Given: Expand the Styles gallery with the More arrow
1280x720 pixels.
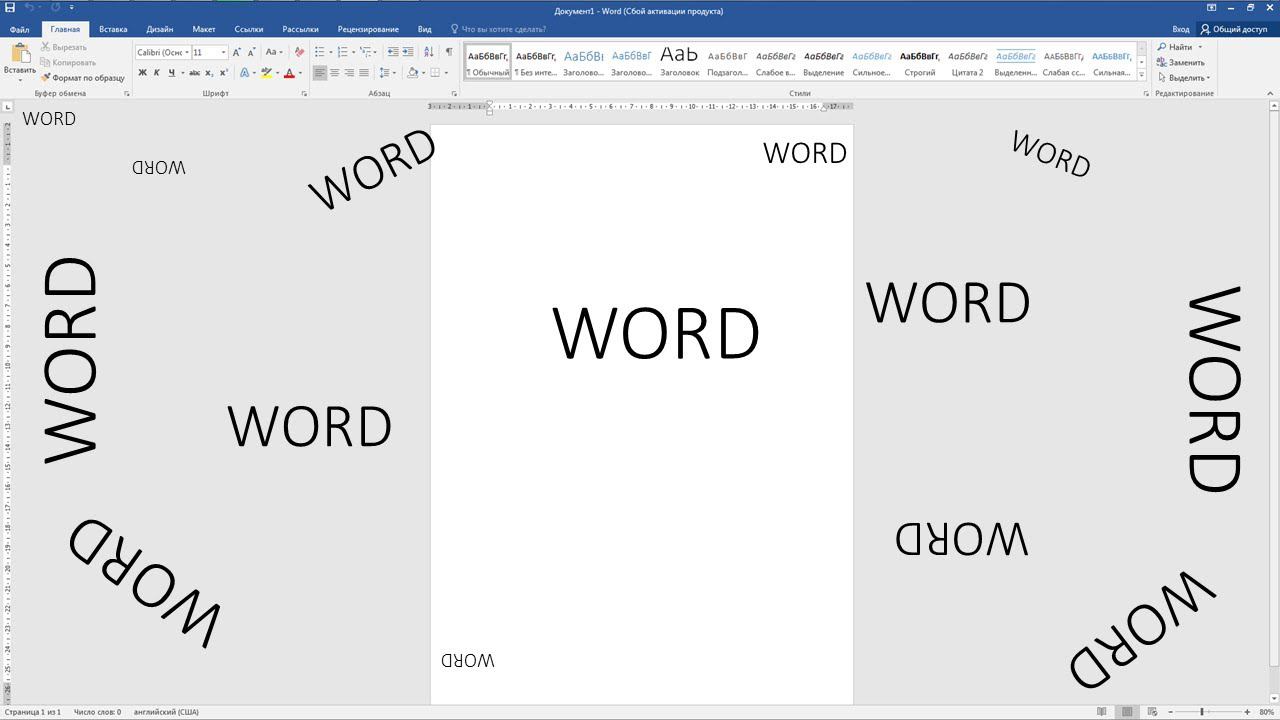Looking at the screenshot, I should pos(1142,75).
